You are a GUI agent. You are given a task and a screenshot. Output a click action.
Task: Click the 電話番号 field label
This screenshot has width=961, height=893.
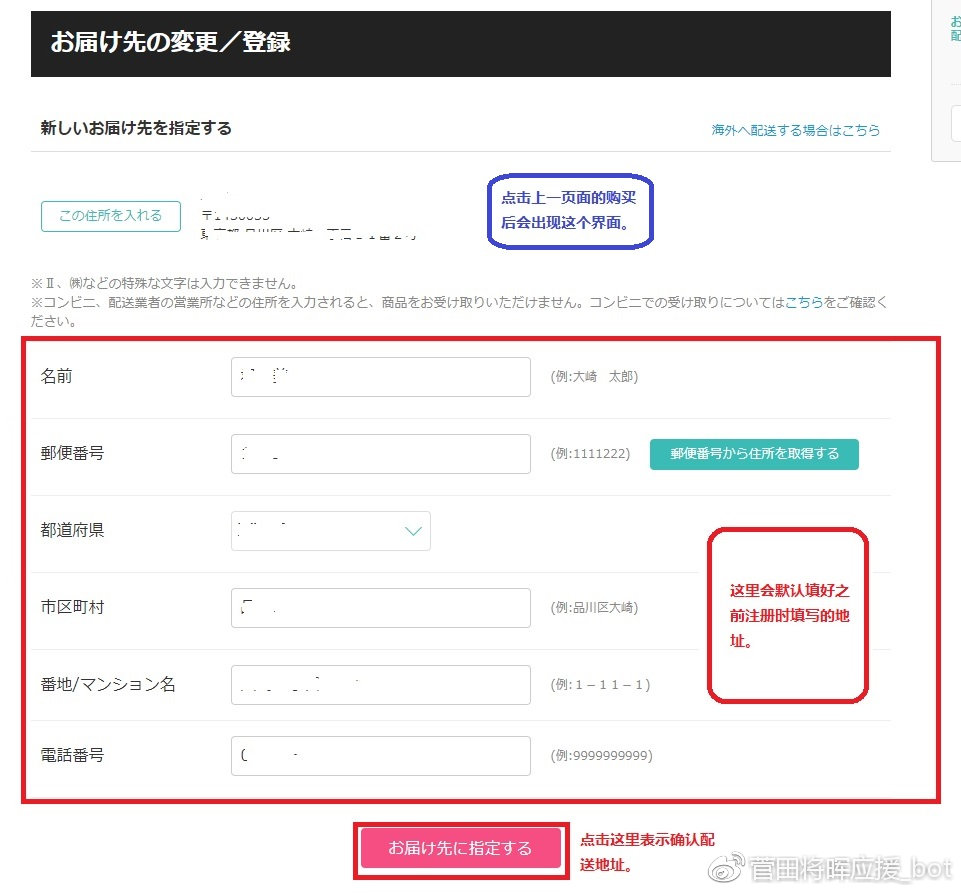pos(72,756)
